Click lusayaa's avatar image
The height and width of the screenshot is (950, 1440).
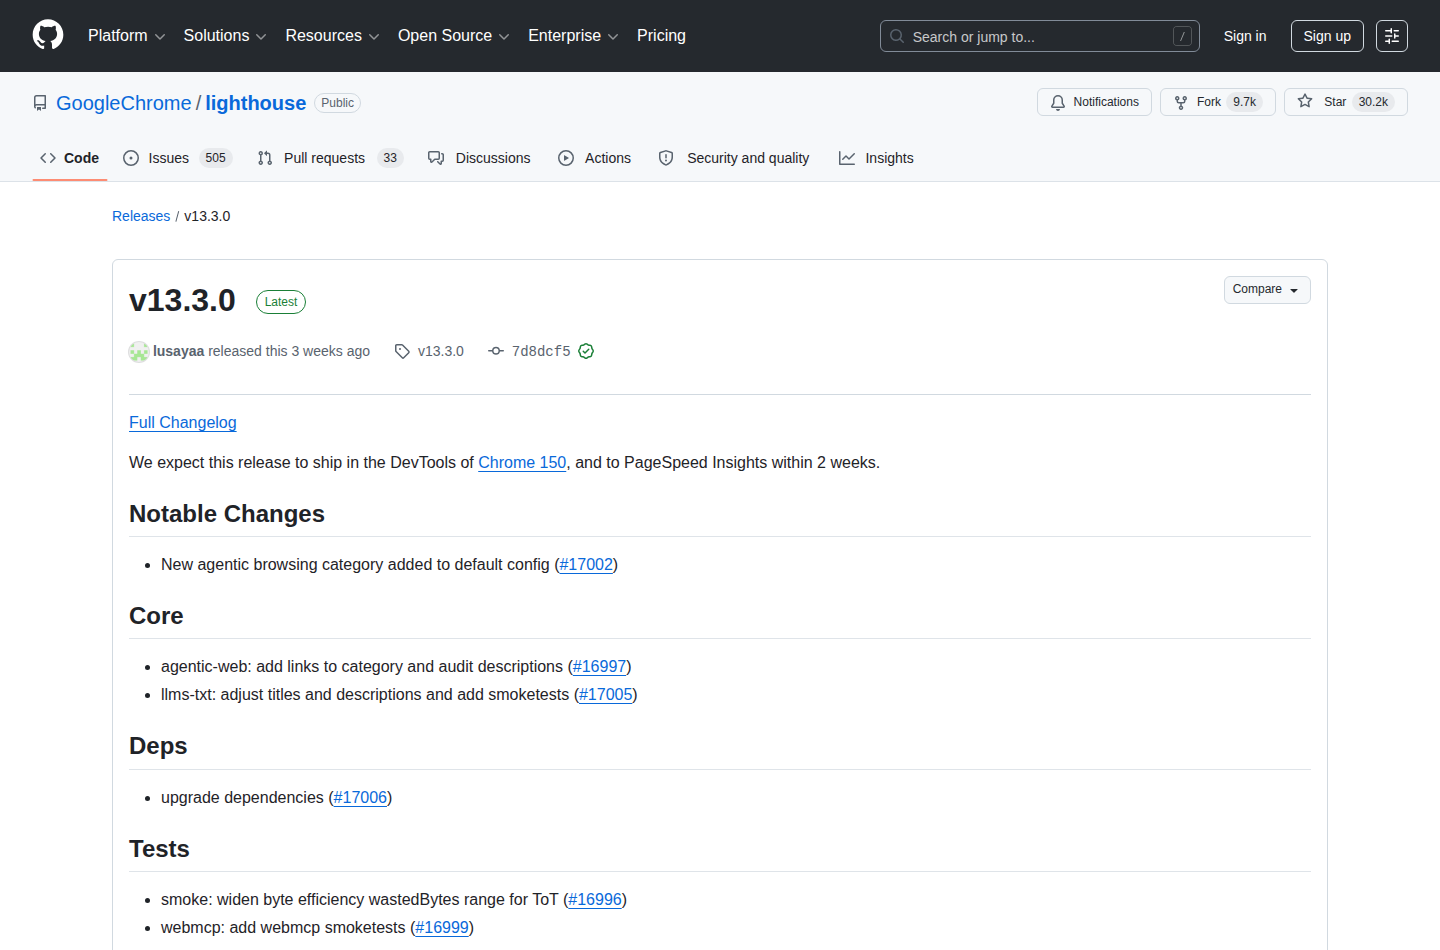click(139, 351)
